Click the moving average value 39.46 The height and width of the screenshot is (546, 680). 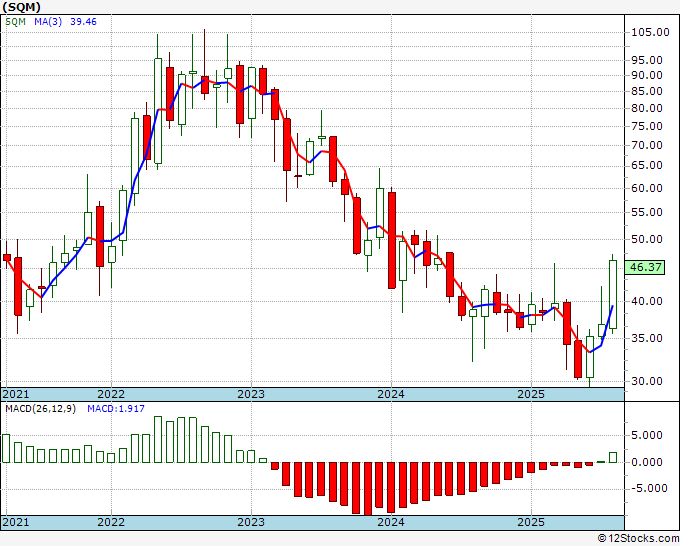click(x=83, y=22)
